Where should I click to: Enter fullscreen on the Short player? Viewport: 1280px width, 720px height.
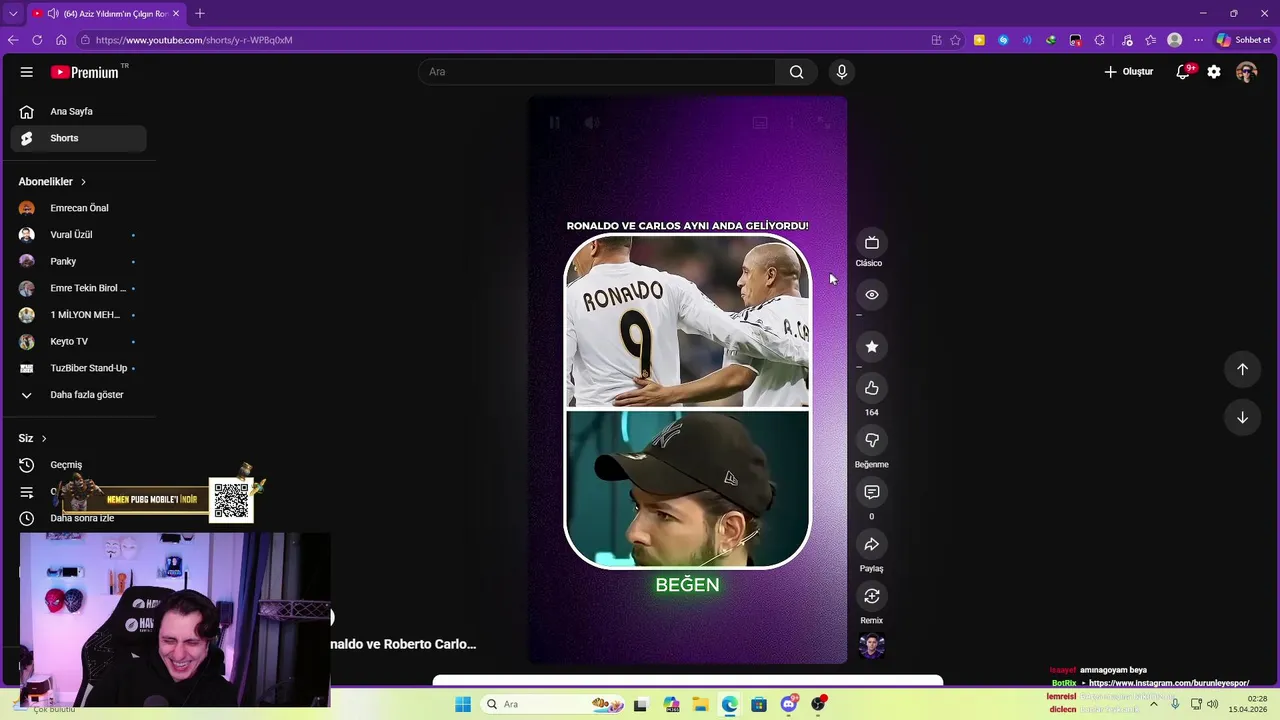click(x=823, y=123)
